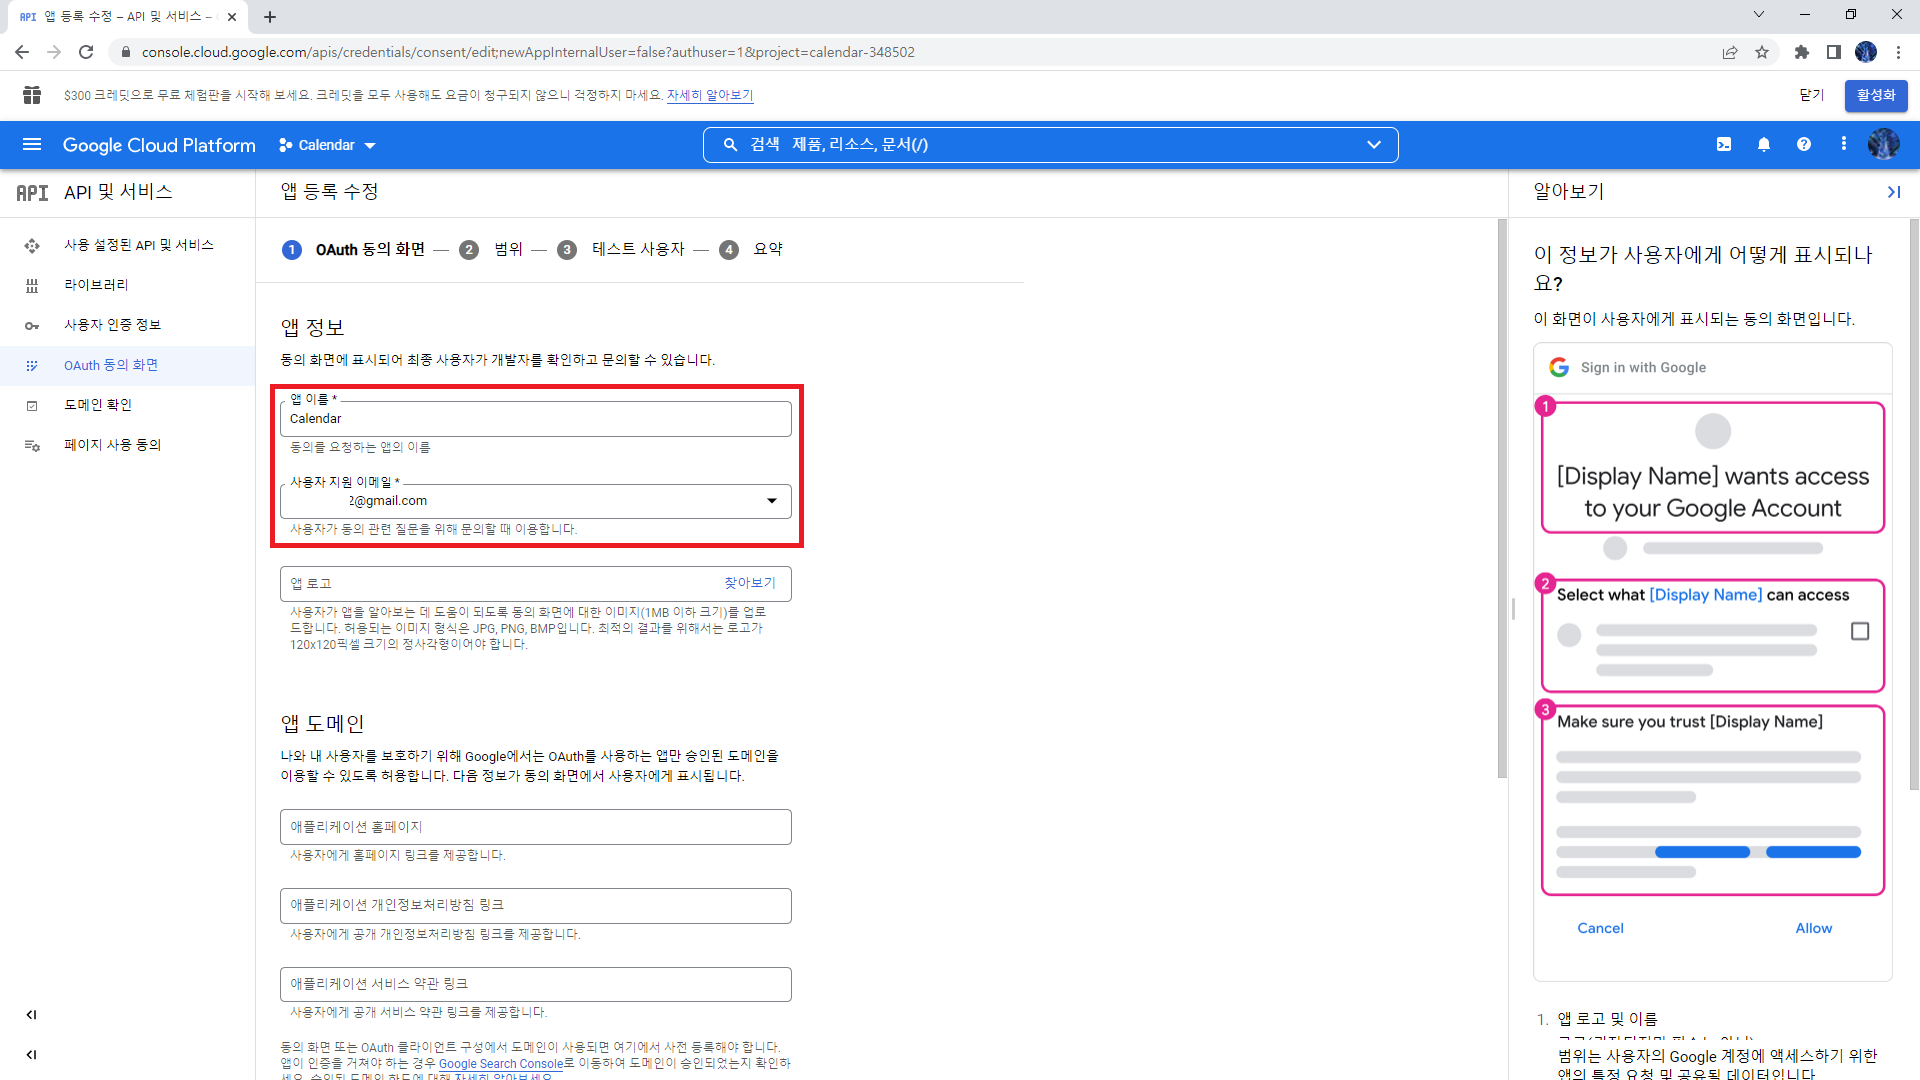Open 도메인 확인 in the sidebar
The width and height of the screenshot is (1920, 1080).
98,405
